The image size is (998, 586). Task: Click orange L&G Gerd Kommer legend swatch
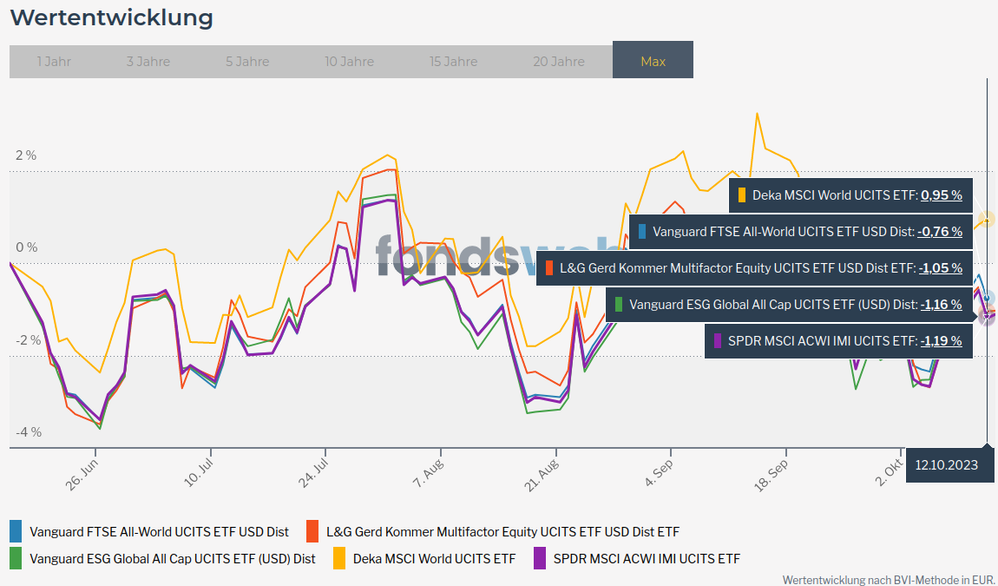pos(311,532)
